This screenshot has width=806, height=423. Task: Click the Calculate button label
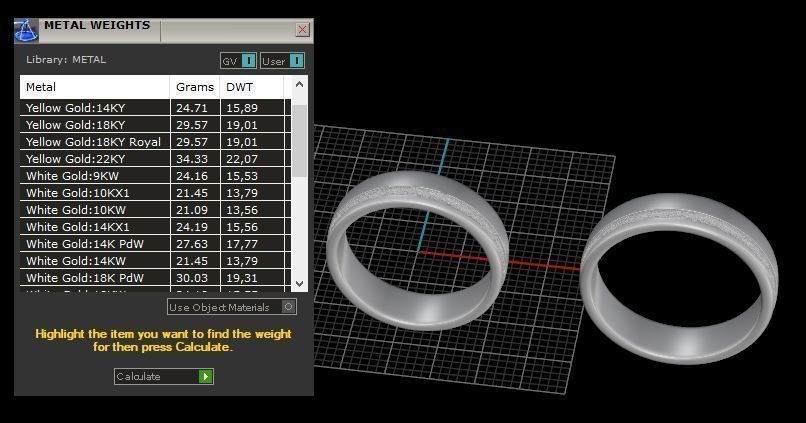click(x=138, y=376)
